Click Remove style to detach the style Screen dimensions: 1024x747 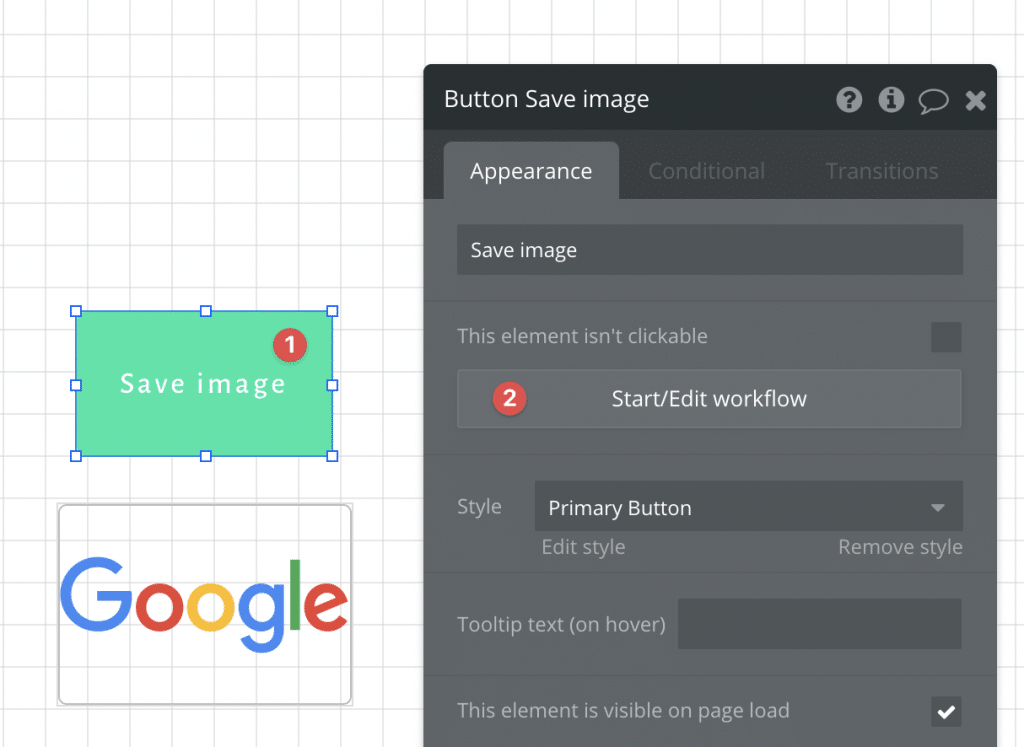click(x=899, y=547)
